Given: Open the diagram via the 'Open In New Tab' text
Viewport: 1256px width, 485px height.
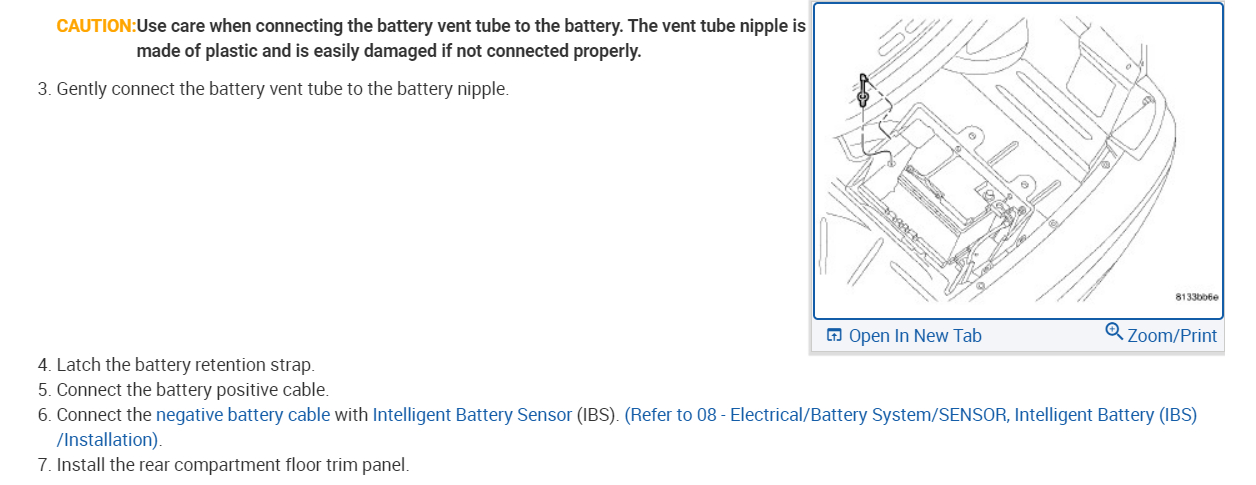Looking at the screenshot, I should point(914,336).
